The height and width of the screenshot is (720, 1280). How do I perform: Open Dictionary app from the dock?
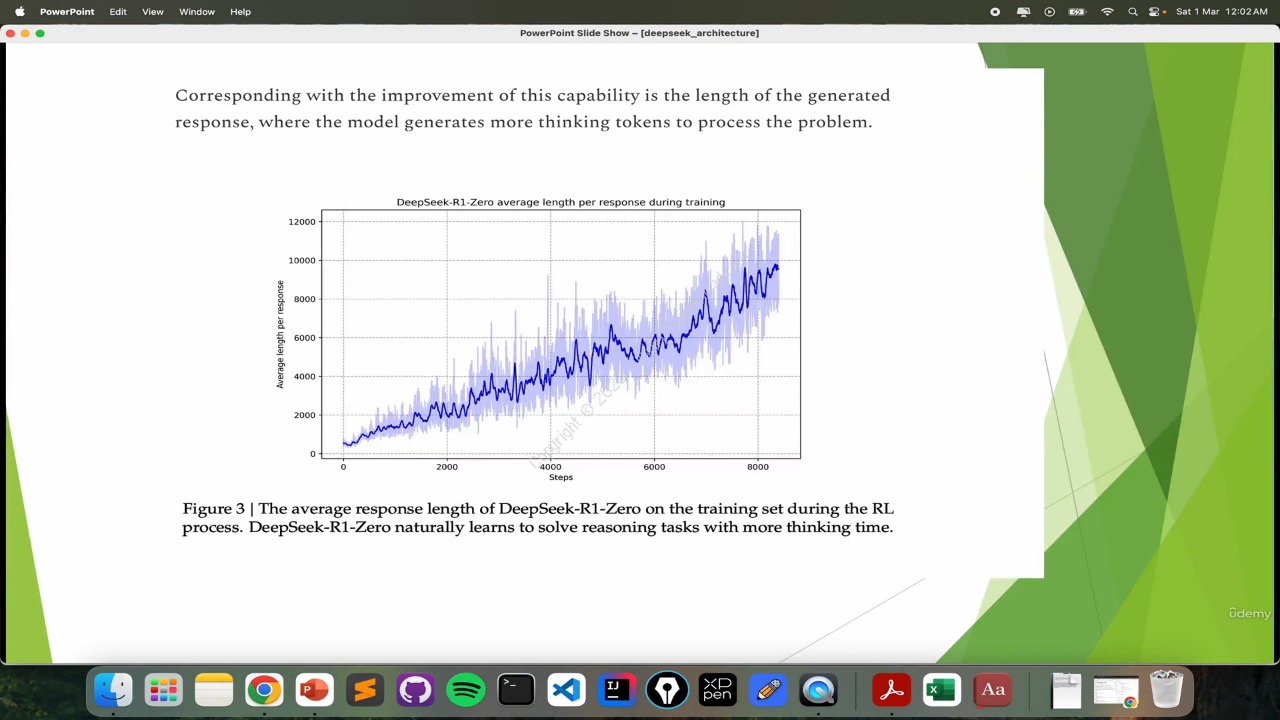click(993, 690)
